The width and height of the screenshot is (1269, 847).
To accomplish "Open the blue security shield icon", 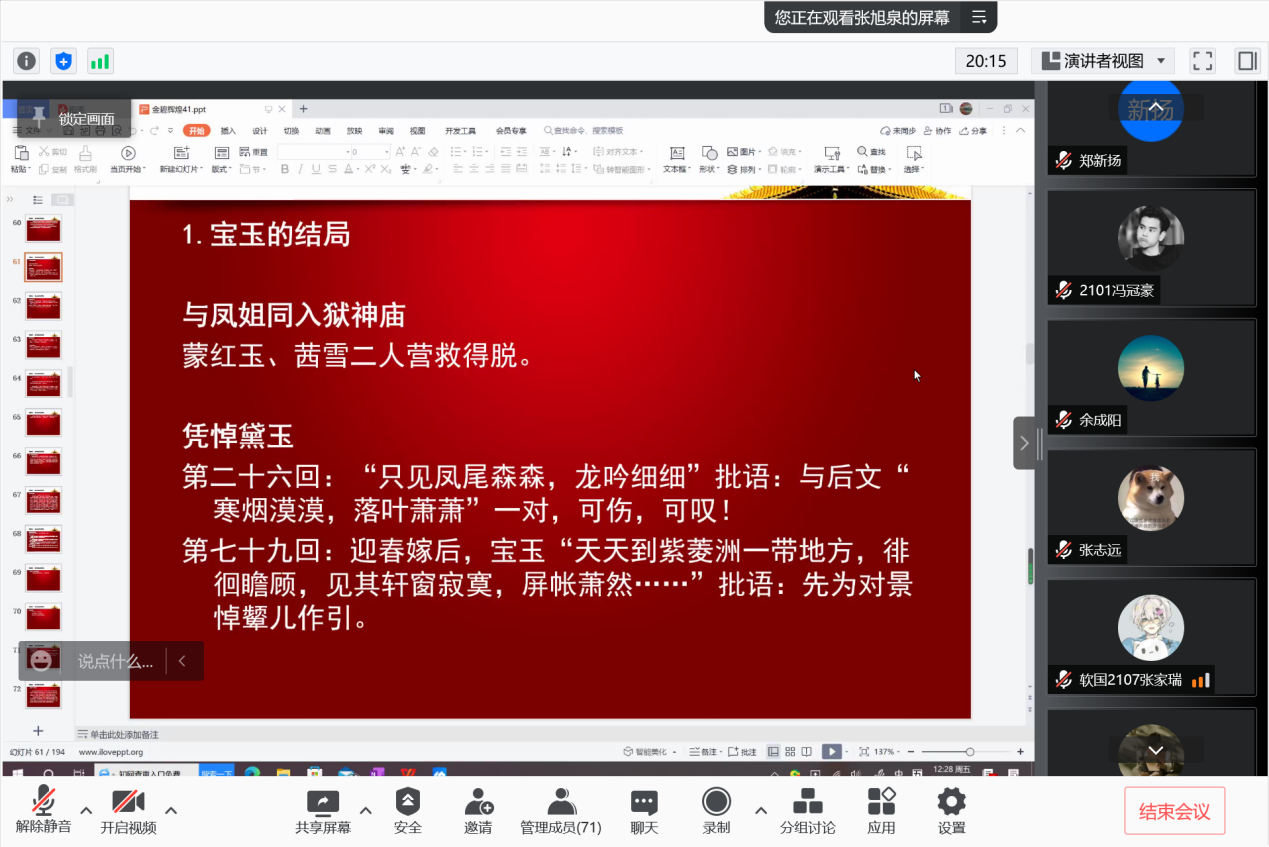I will (x=63, y=61).
